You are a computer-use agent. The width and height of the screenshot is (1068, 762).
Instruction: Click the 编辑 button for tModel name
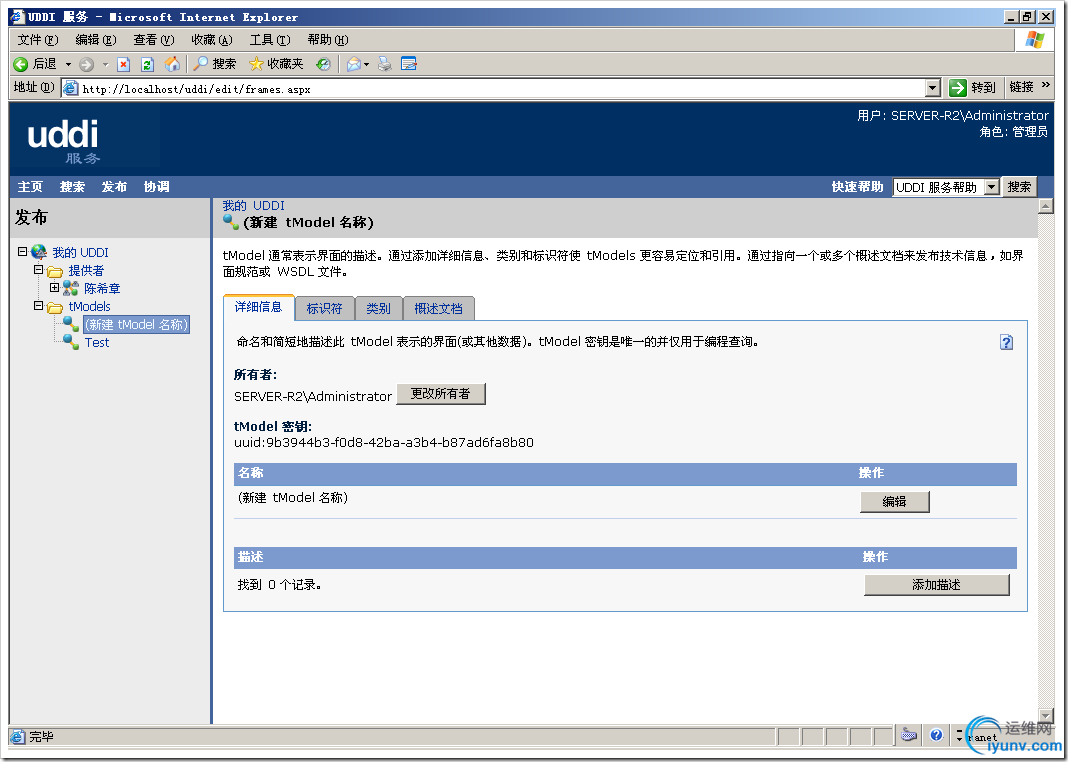[x=894, y=501]
